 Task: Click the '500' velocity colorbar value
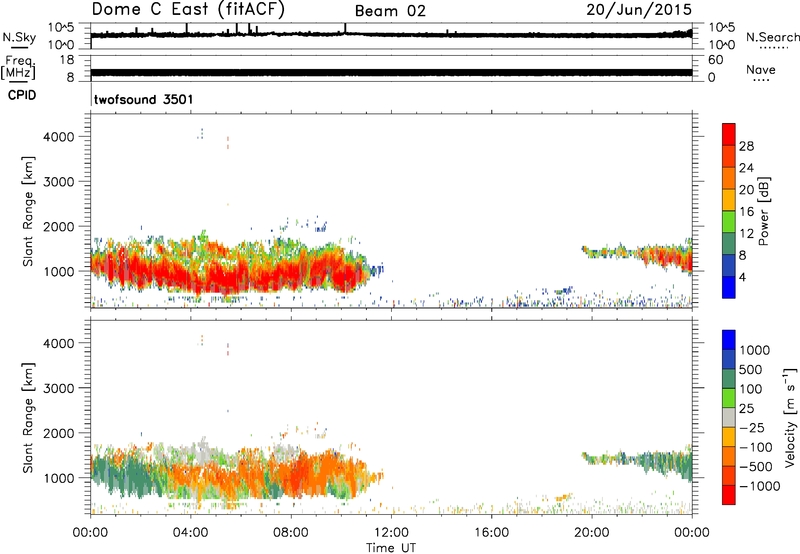click(750, 370)
